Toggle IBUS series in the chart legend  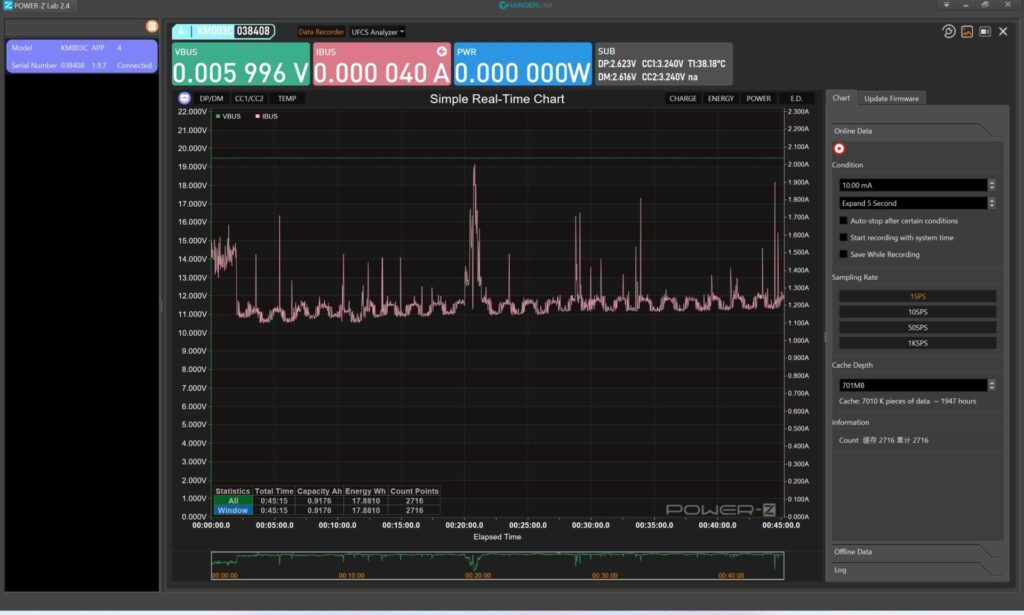click(266, 116)
